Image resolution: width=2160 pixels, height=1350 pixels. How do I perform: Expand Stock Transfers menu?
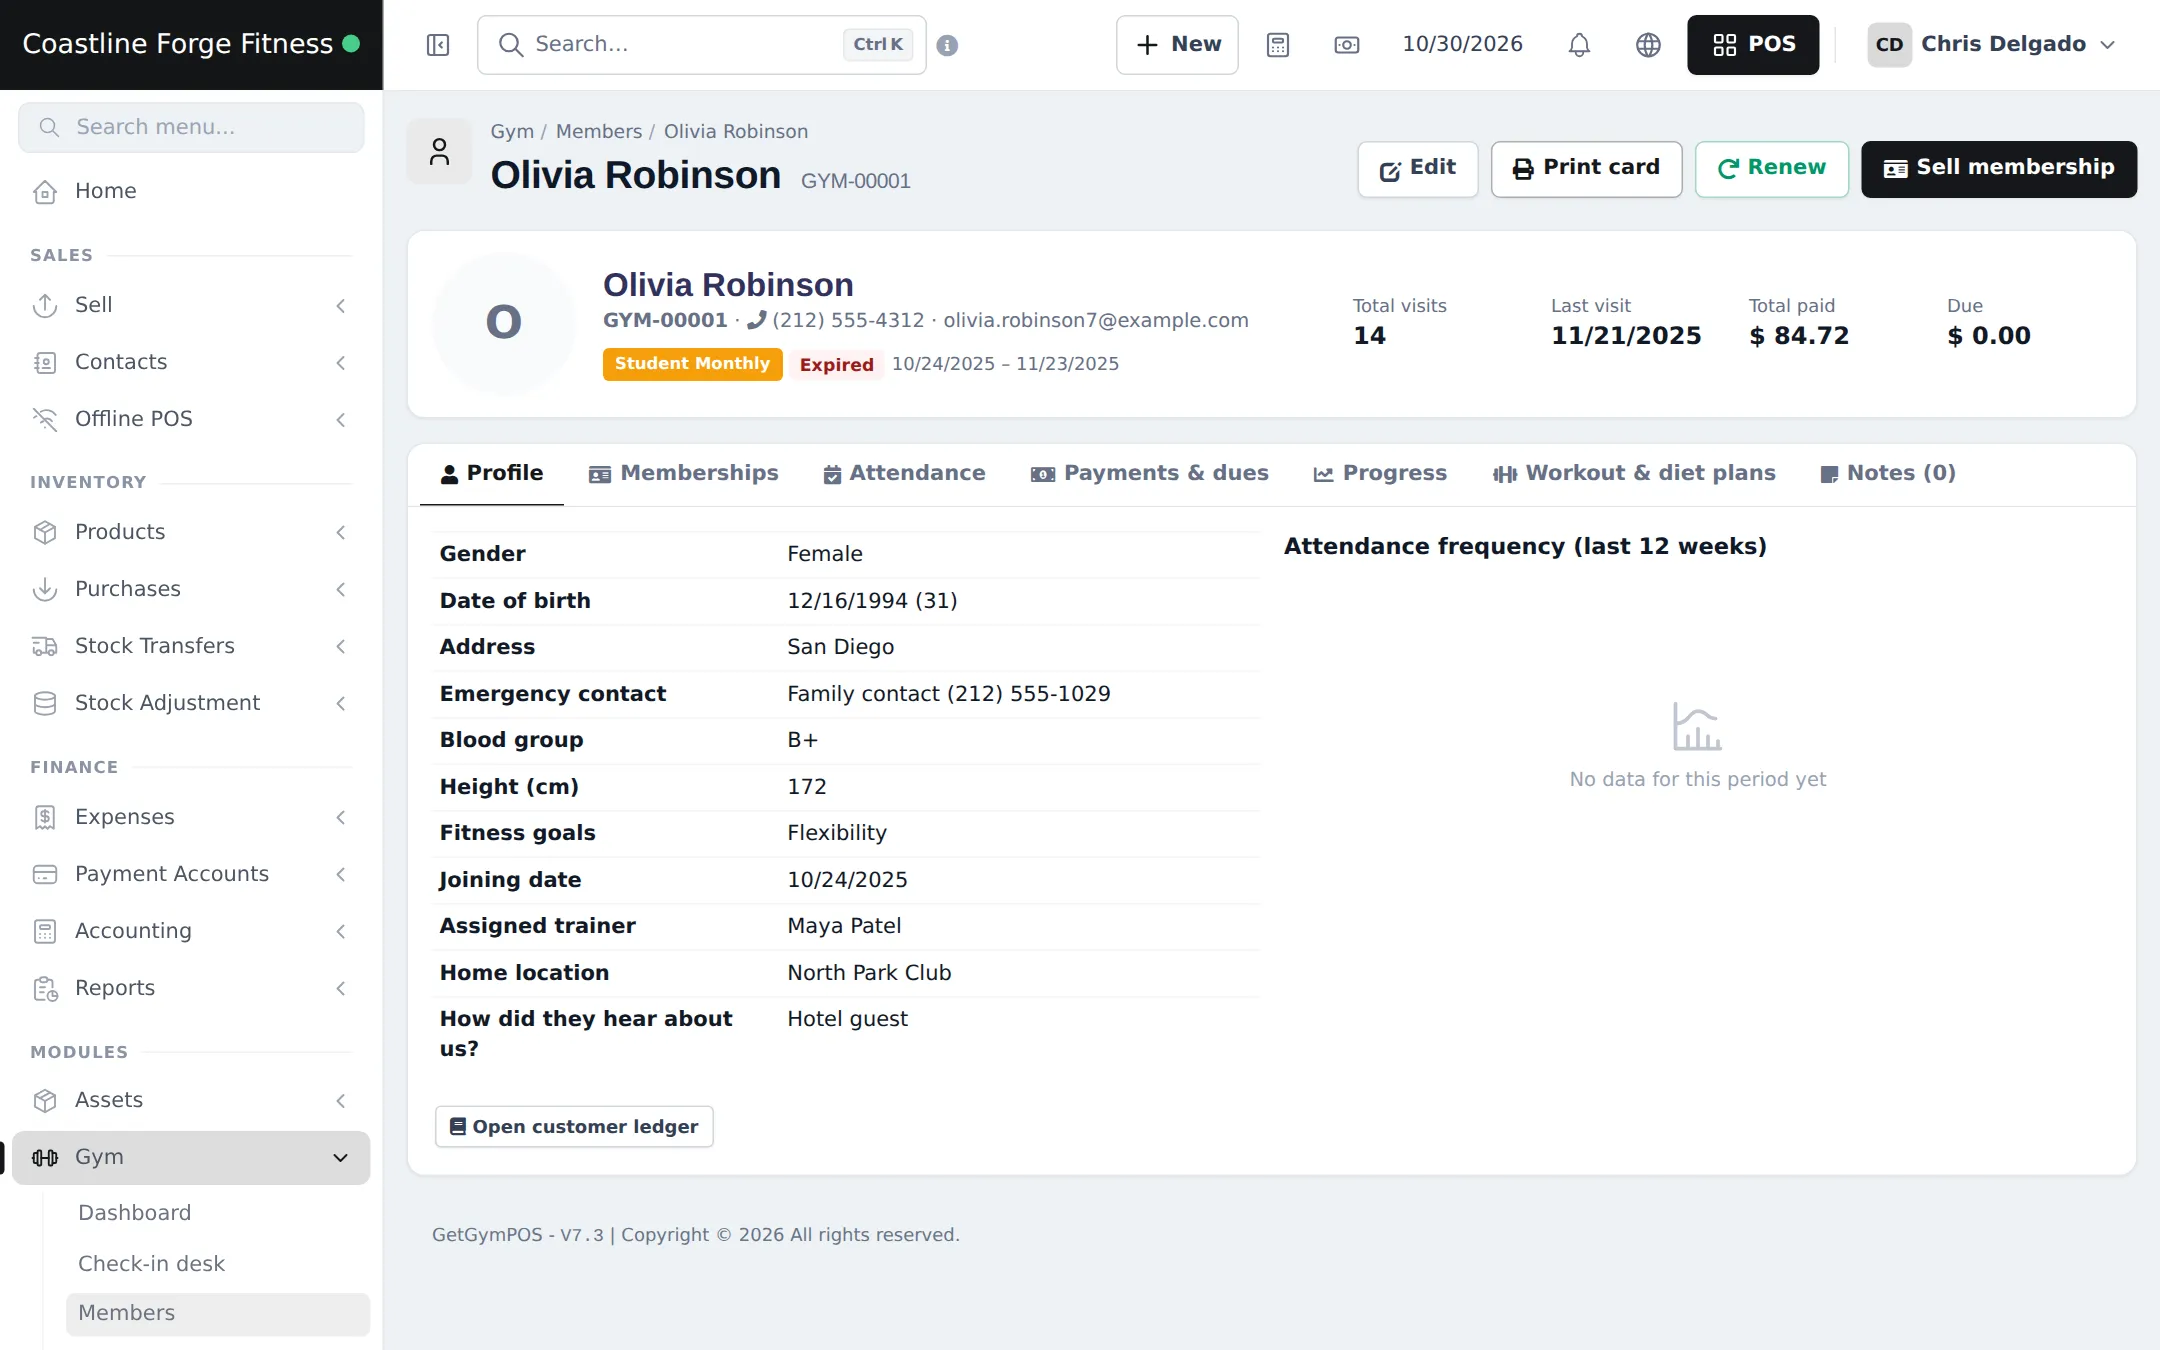[191, 646]
